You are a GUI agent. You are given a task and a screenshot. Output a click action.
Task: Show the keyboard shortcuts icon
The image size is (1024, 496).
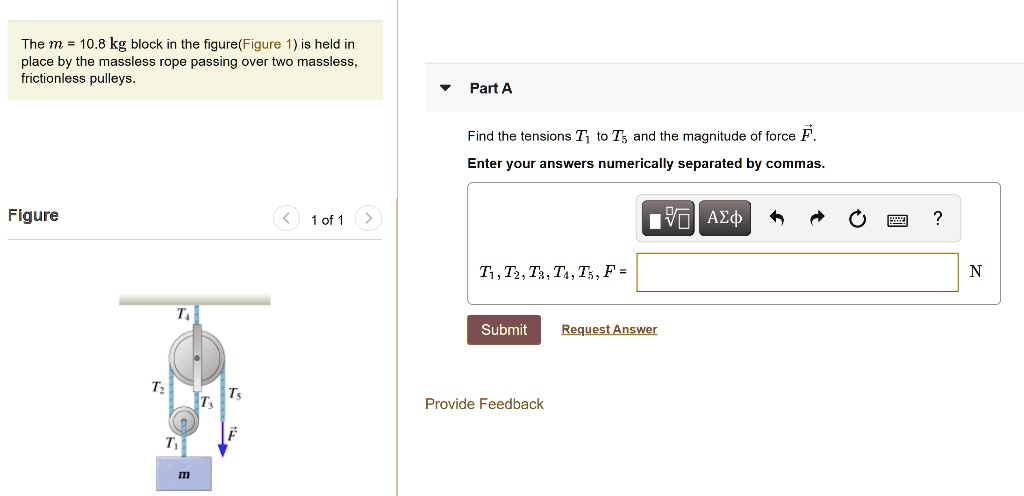pyautogui.click(x=896, y=218)
